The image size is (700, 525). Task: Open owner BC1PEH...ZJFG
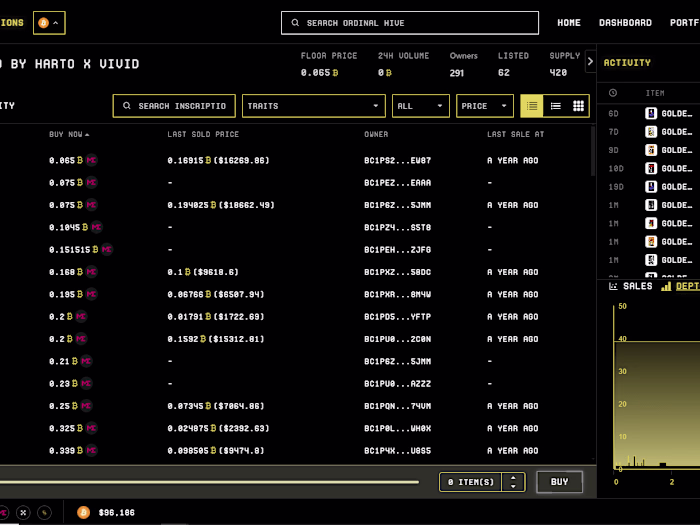coord(397,250)
